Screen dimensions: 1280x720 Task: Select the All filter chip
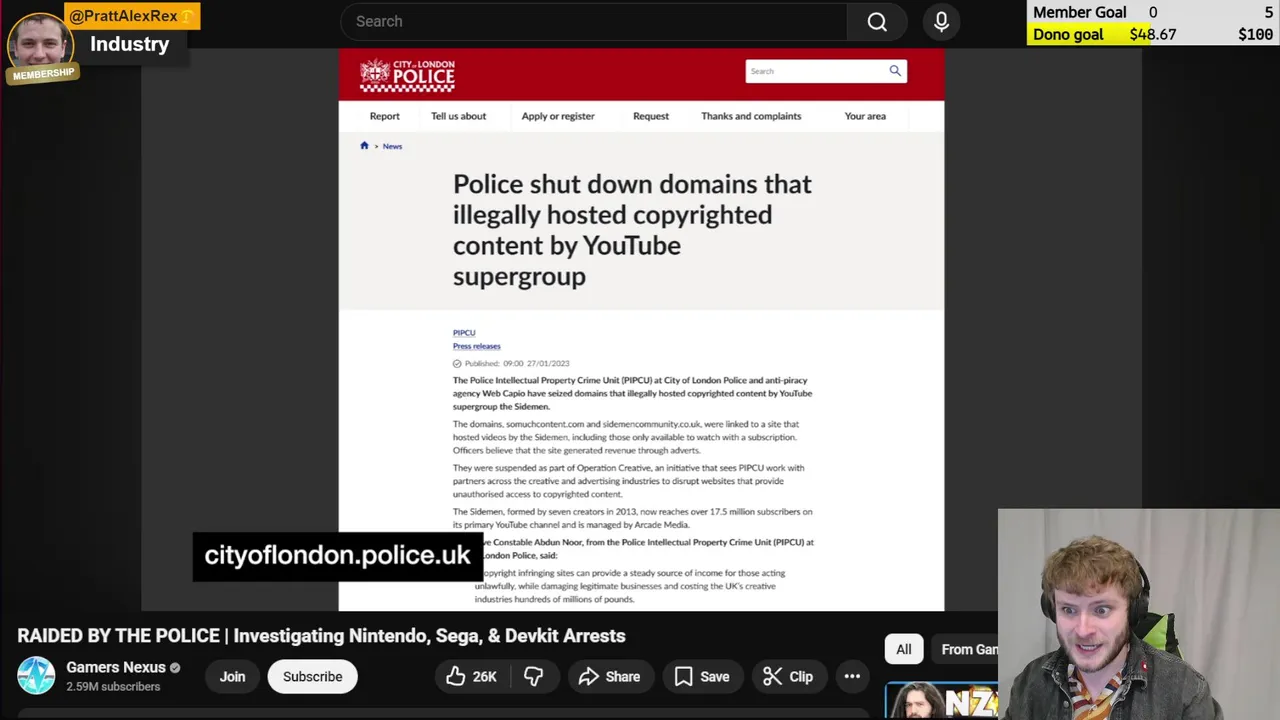pos(903,650)
